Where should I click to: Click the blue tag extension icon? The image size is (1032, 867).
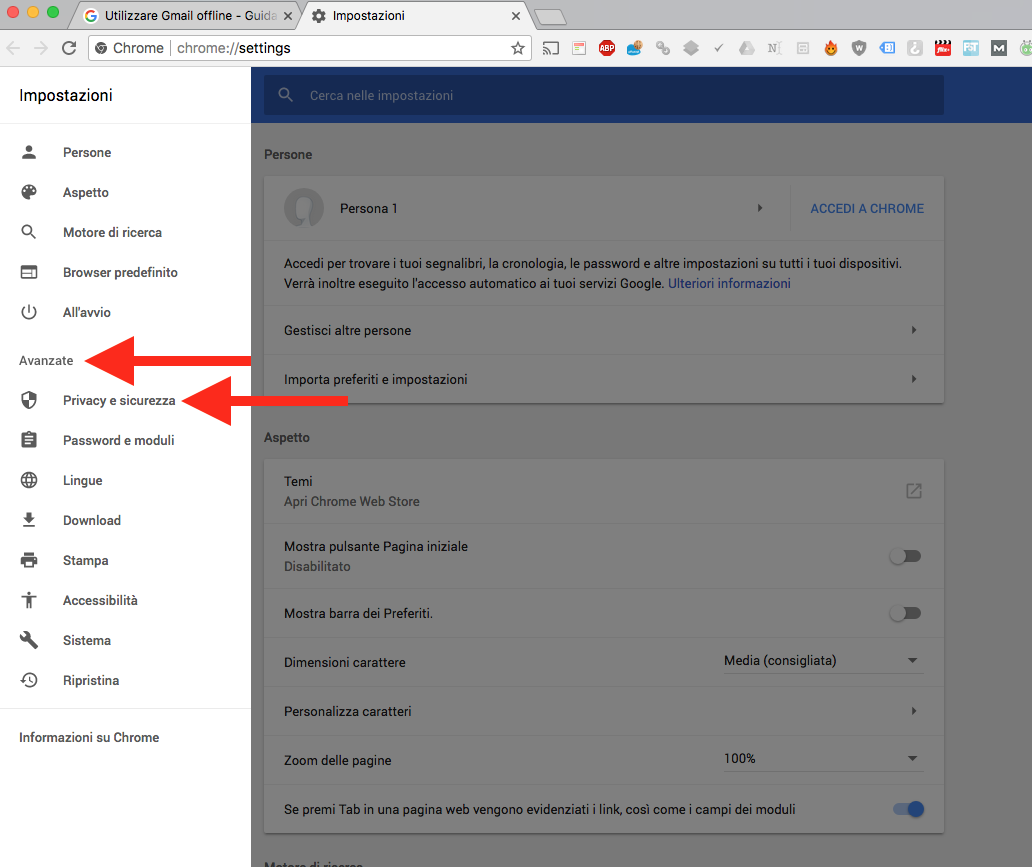(x=887, y=48)
